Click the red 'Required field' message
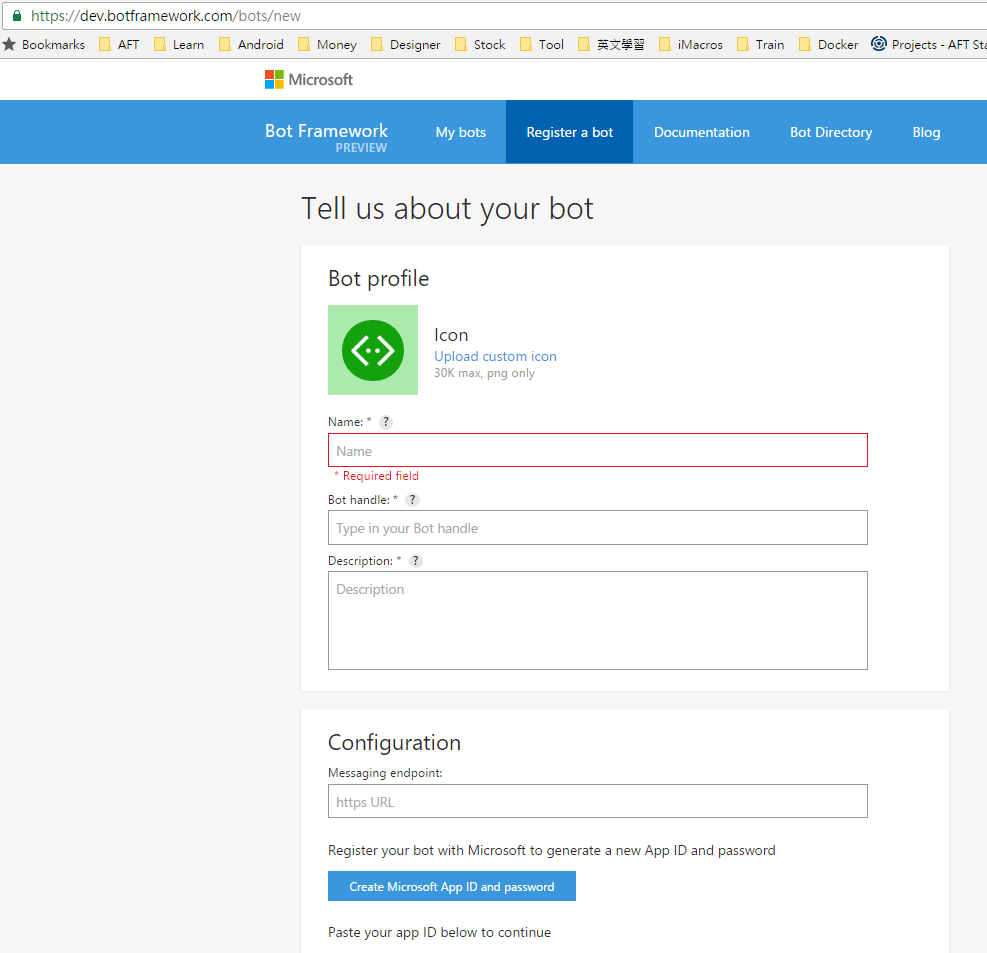This screenshot has height=953, width=987. [x=376, y=476]
